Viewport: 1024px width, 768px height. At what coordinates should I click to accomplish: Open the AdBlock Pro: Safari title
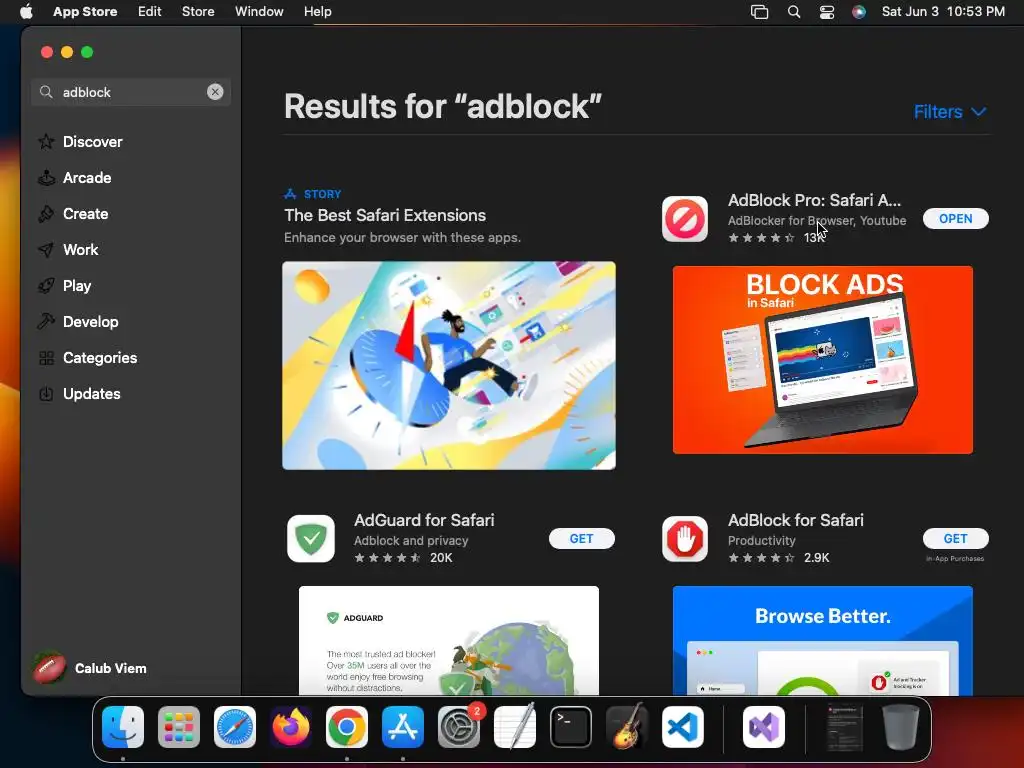point(814,200)
